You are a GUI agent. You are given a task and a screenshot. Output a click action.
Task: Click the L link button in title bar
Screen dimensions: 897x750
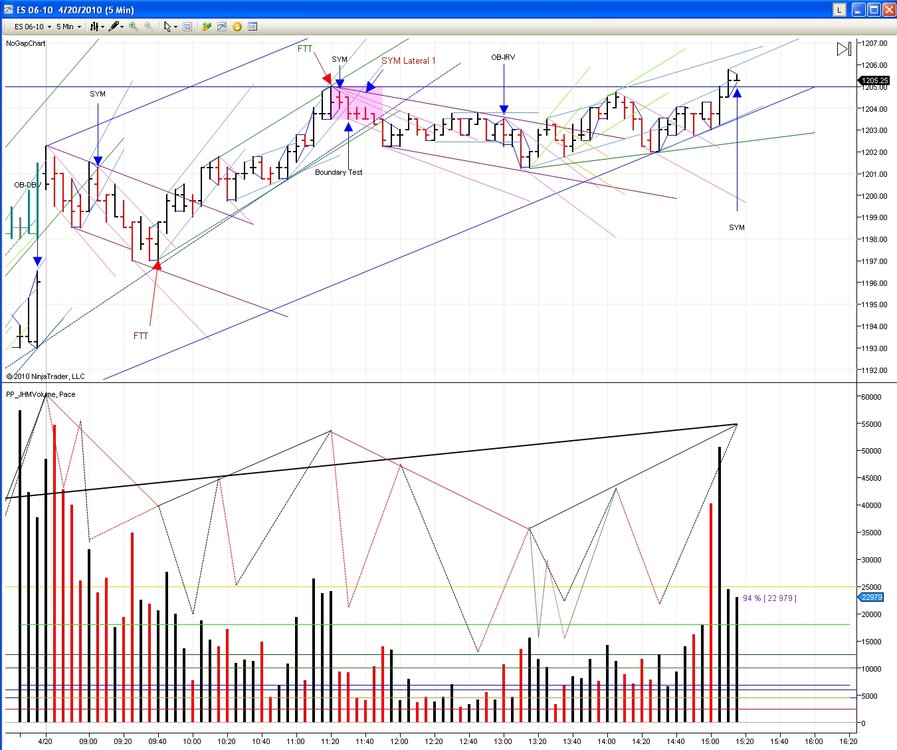839,10
